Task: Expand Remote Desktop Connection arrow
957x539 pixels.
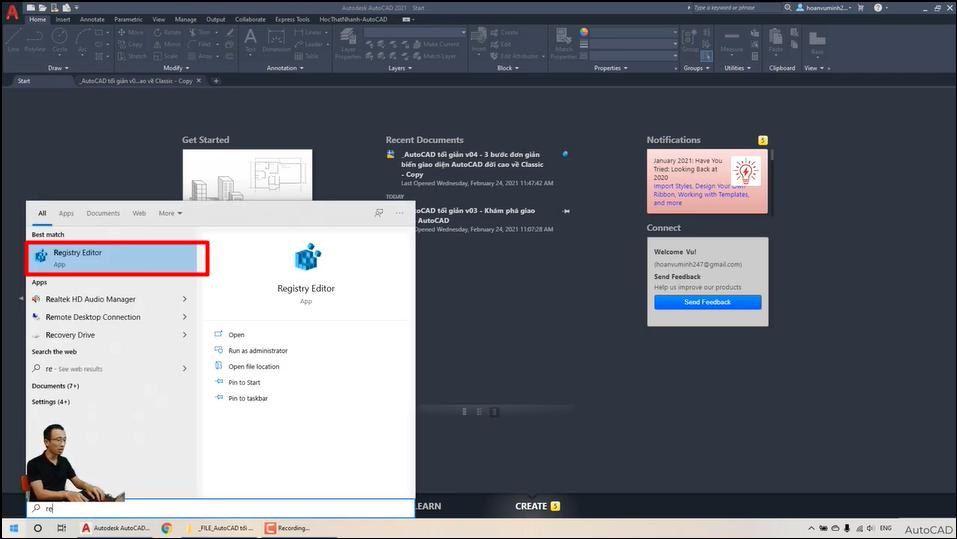Action: (184, 317)
